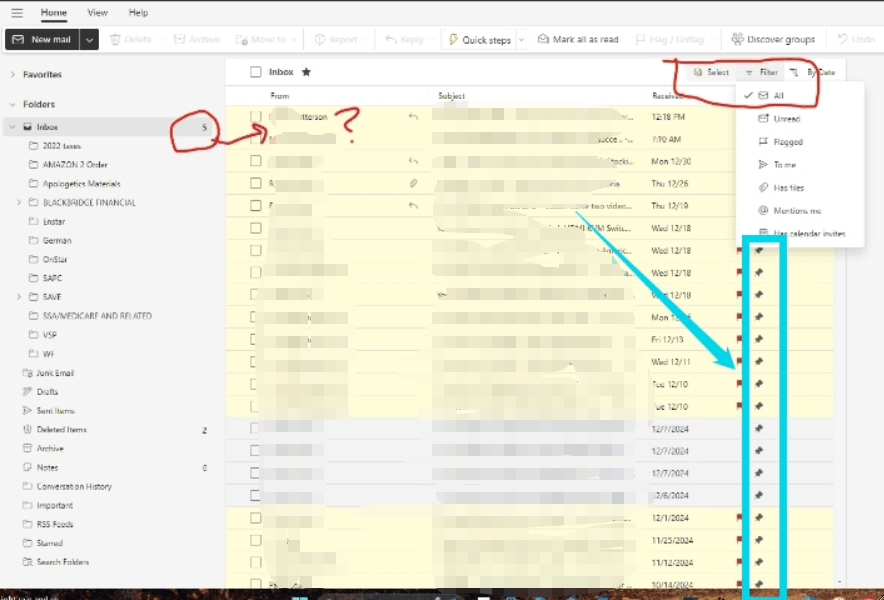Click the red flag on the 11/12/2024 message

point(739,562)
